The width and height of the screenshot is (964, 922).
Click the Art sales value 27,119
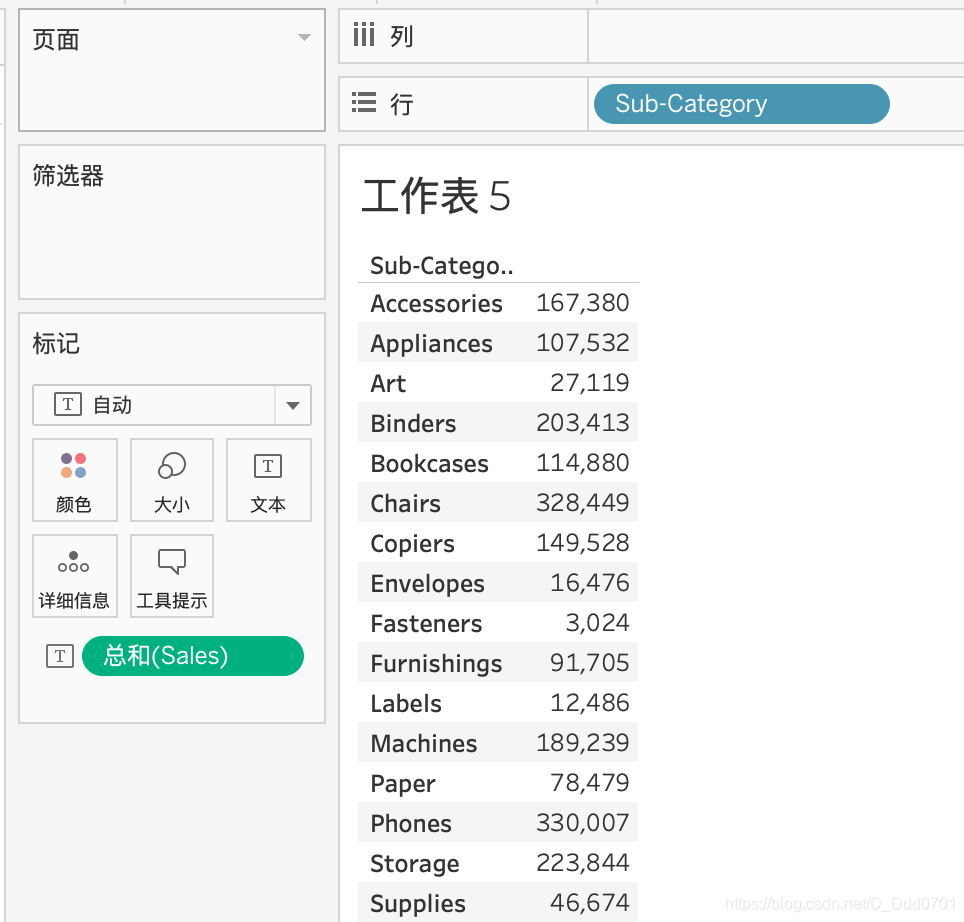click(x=589, y=383)
